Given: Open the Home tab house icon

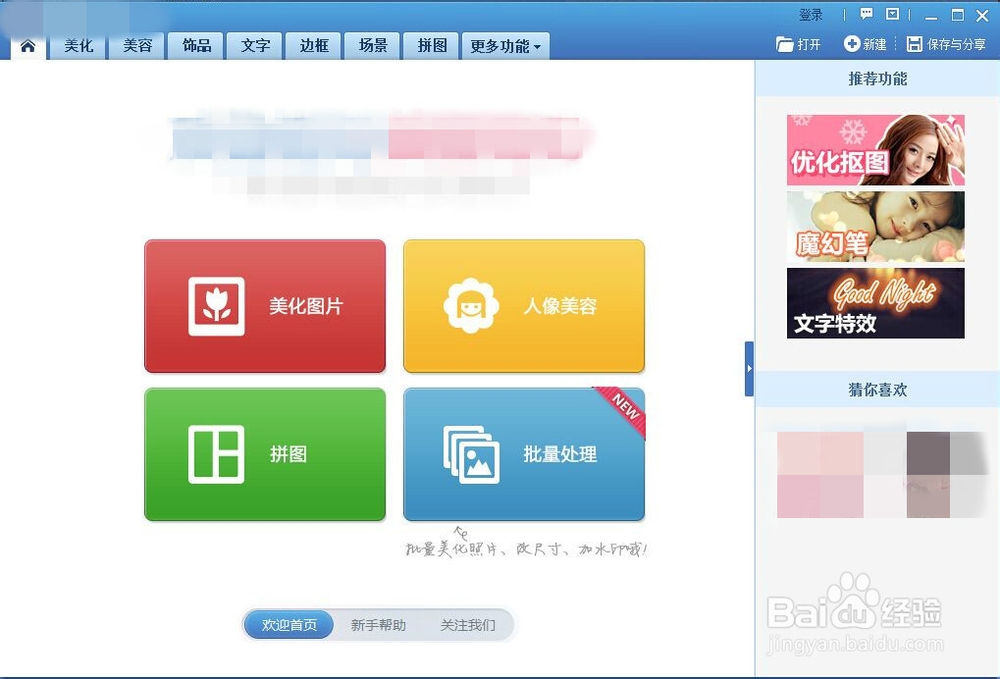Looking at the screenshot, I should click(27, 45).
